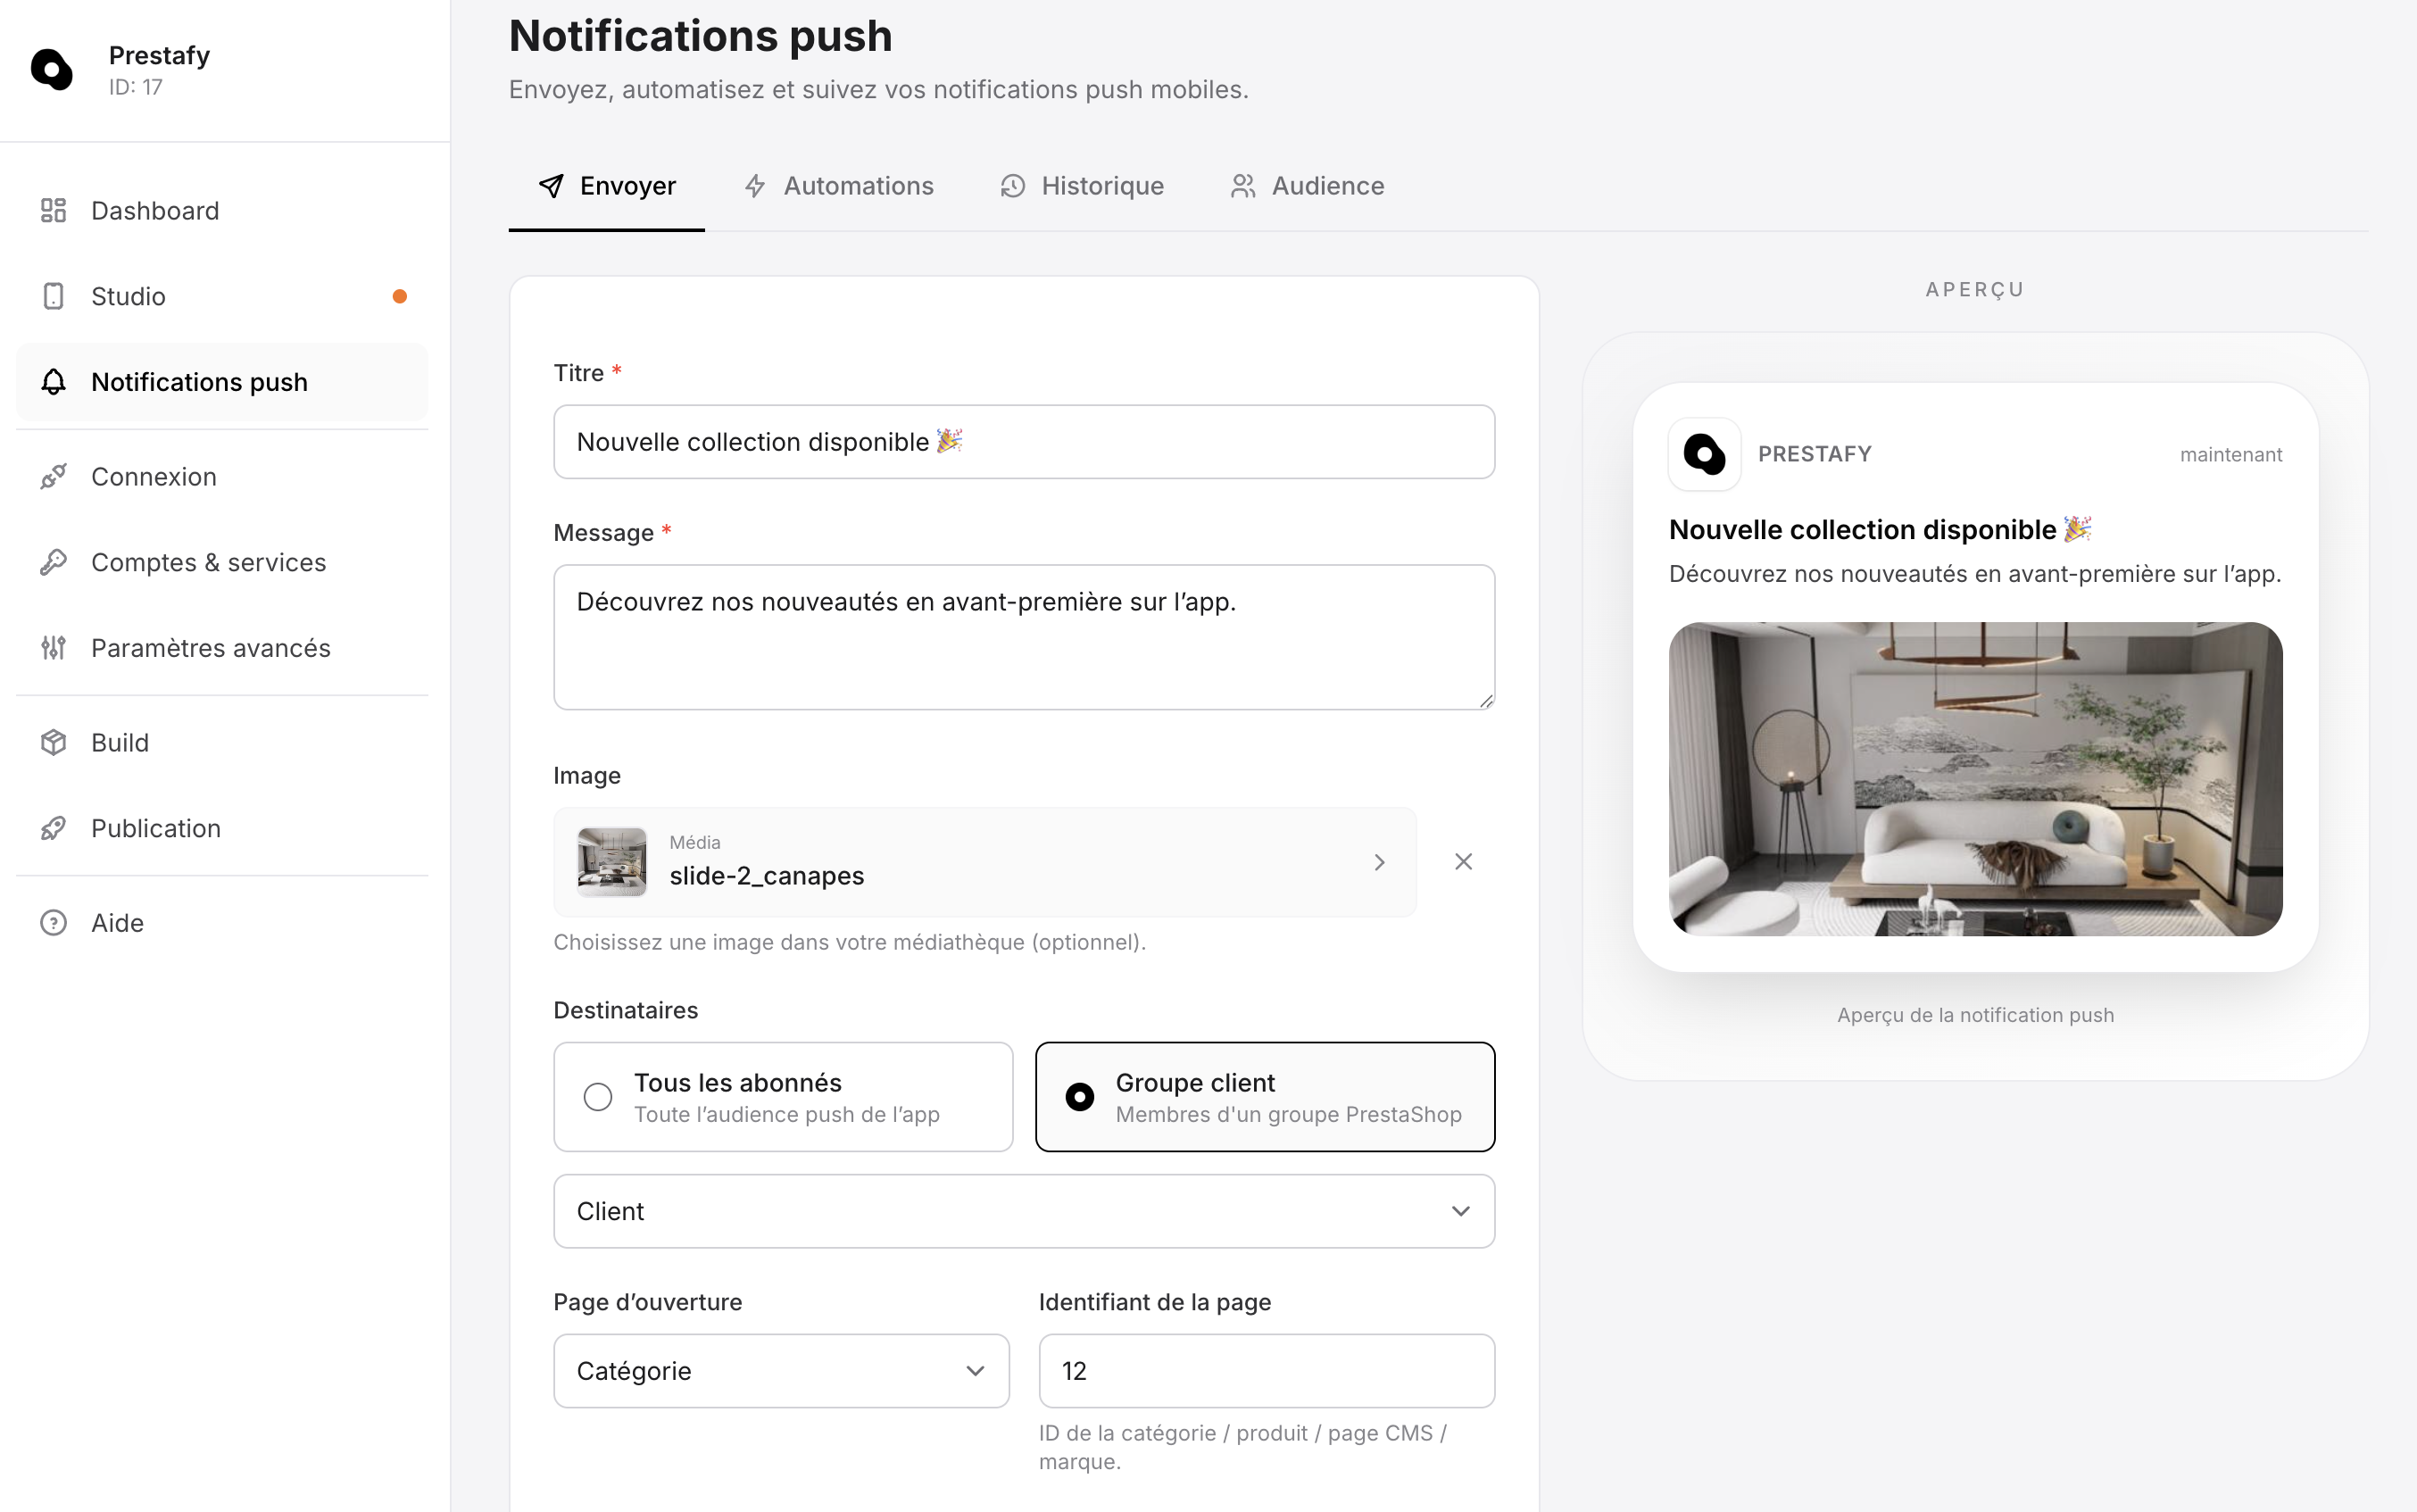2417x1512 pixels.
Task: Click the Titre input field
Action: pos(1024,442)
